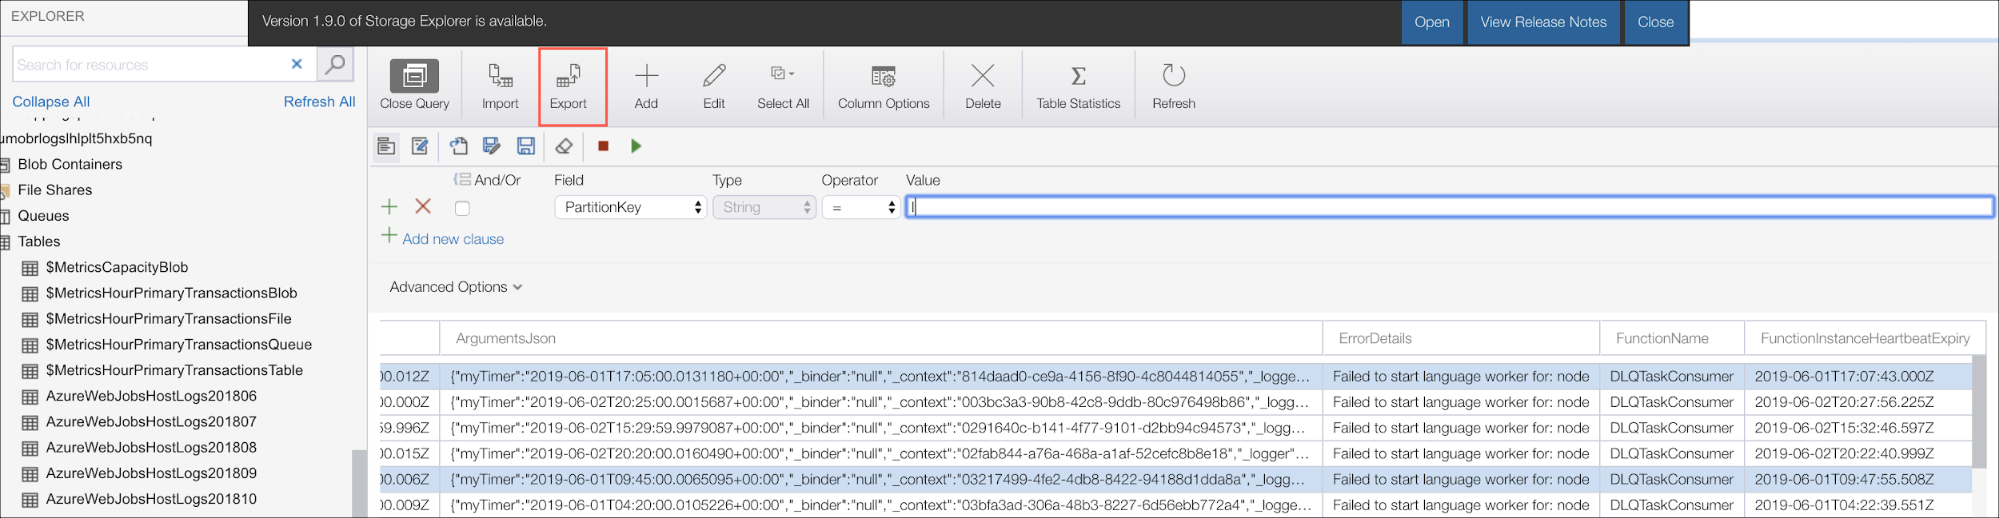Delete the clause with red X
Viewport: 1999px width, 518px height.
(423, 207)
